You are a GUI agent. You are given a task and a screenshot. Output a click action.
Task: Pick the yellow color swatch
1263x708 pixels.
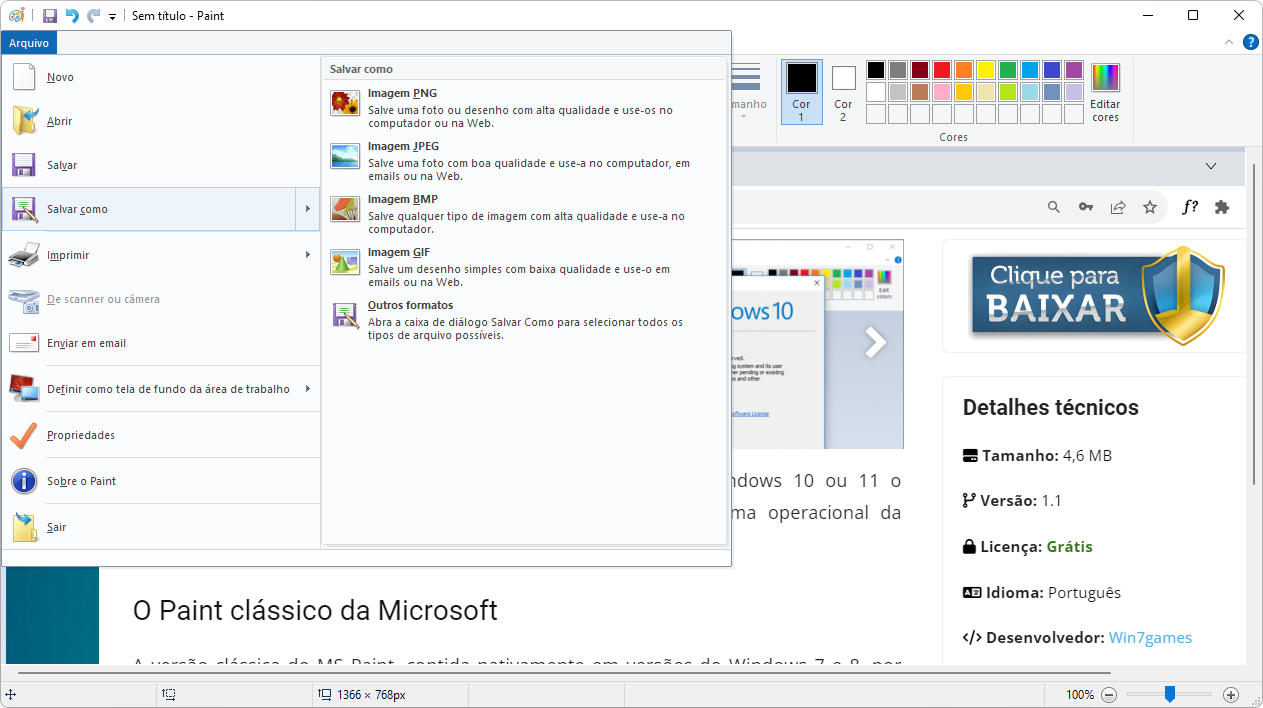[x=986, y=70]
